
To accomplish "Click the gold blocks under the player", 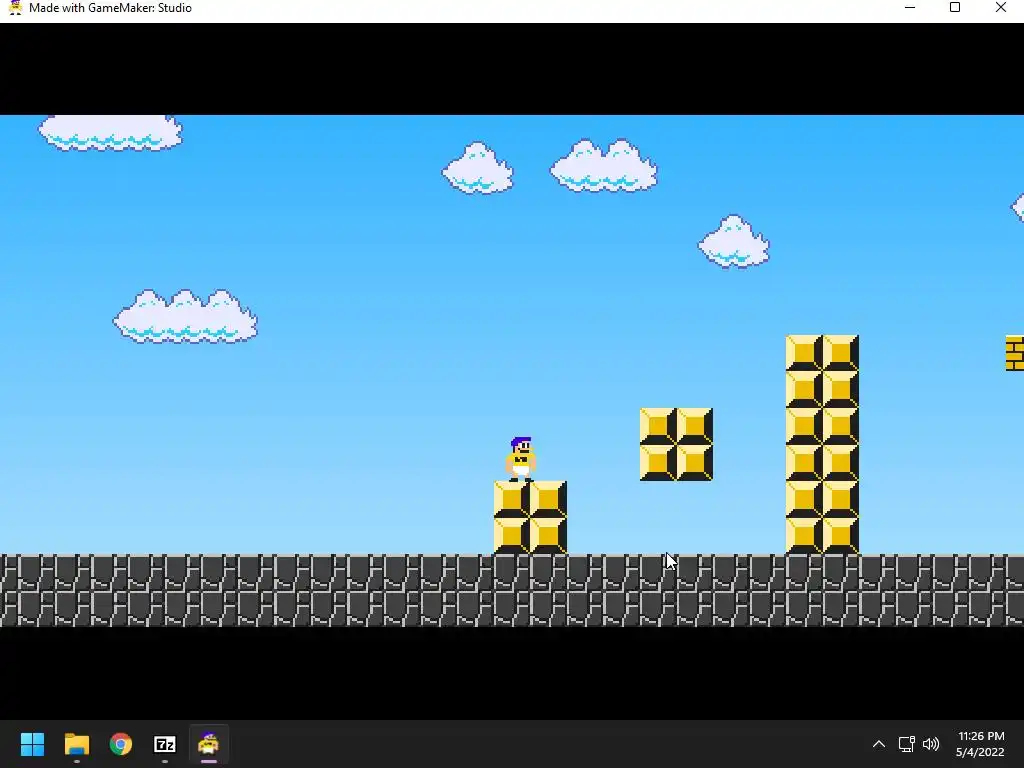I will [x=530, y=517].
